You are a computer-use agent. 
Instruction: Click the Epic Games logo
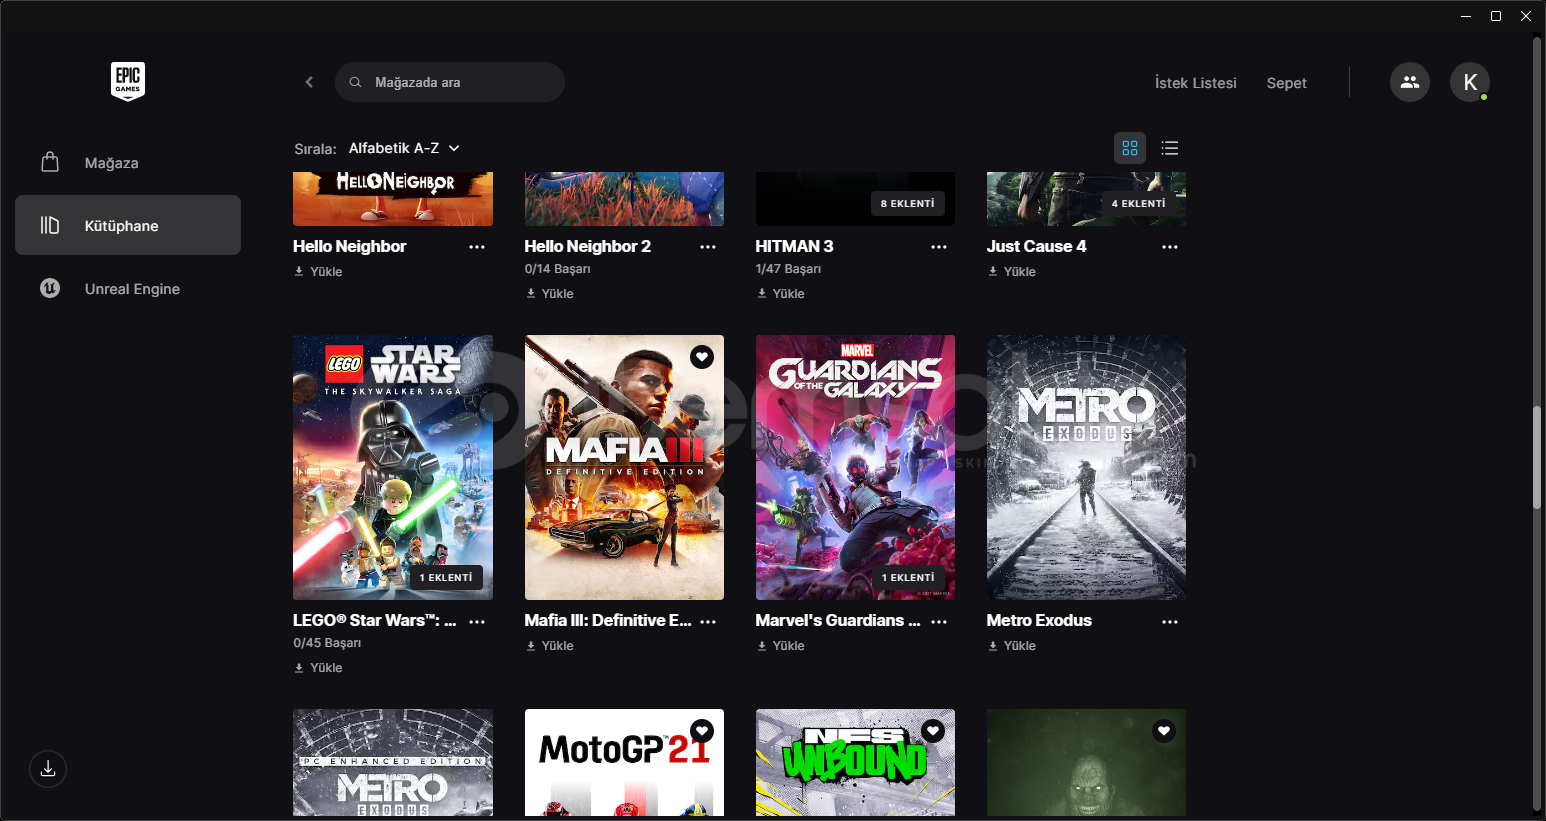point(128,82)
